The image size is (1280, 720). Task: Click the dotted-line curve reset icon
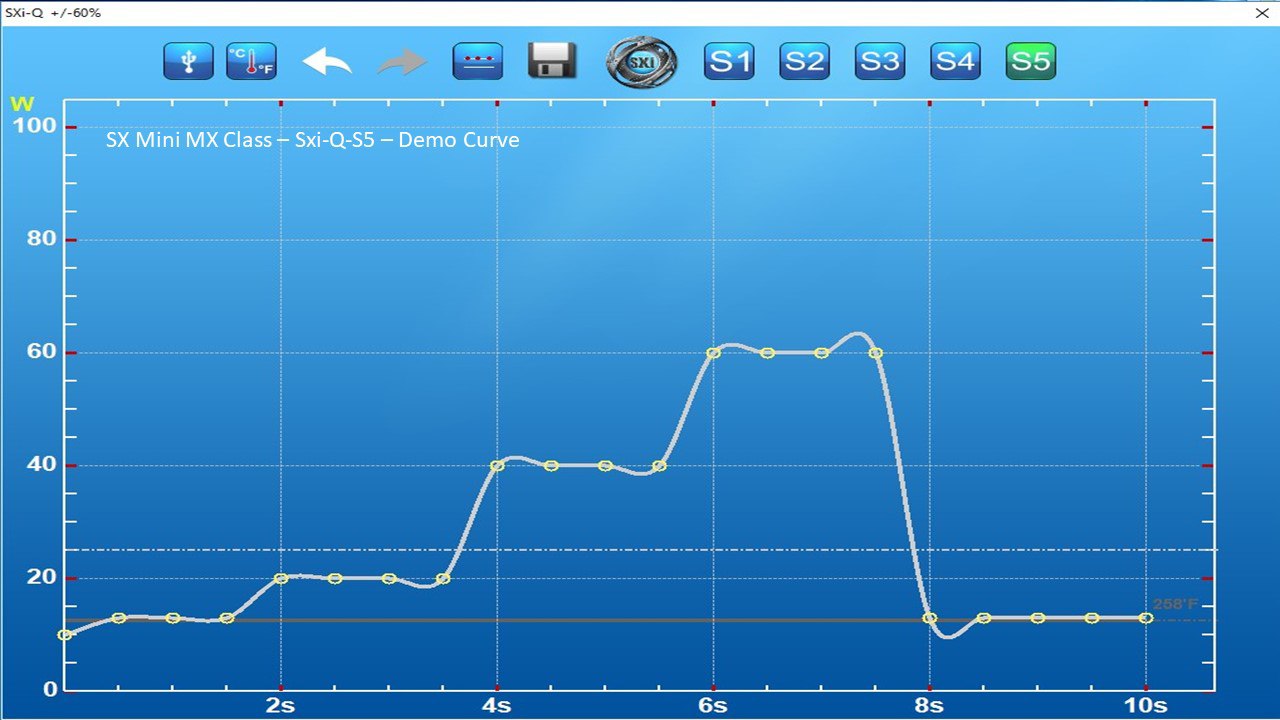[477, 62]
